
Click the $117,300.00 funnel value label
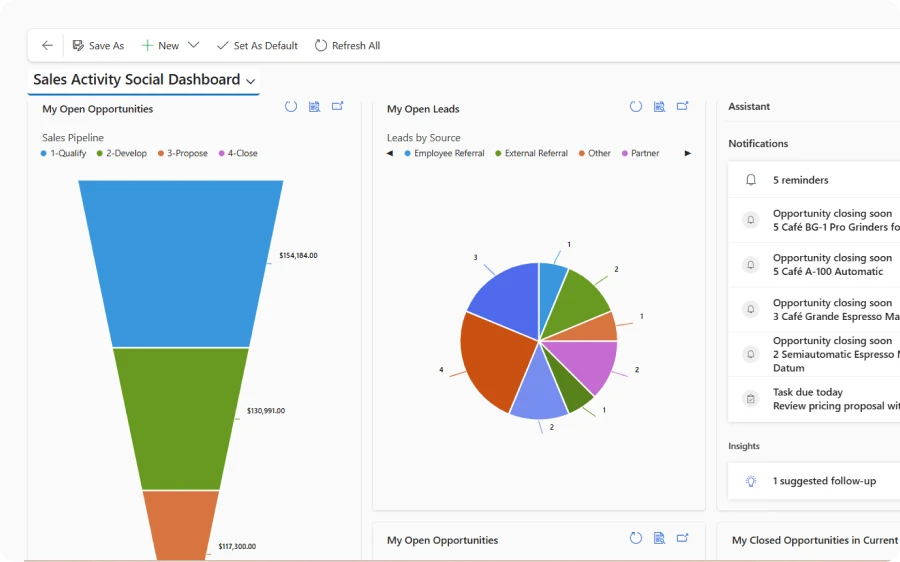[237, 547]
